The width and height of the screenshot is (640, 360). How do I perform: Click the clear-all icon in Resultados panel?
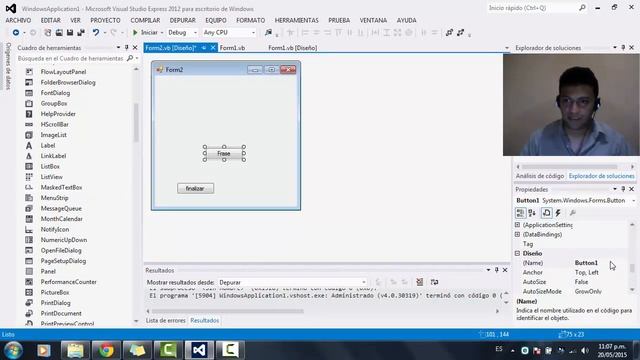(x=419, y=282)
